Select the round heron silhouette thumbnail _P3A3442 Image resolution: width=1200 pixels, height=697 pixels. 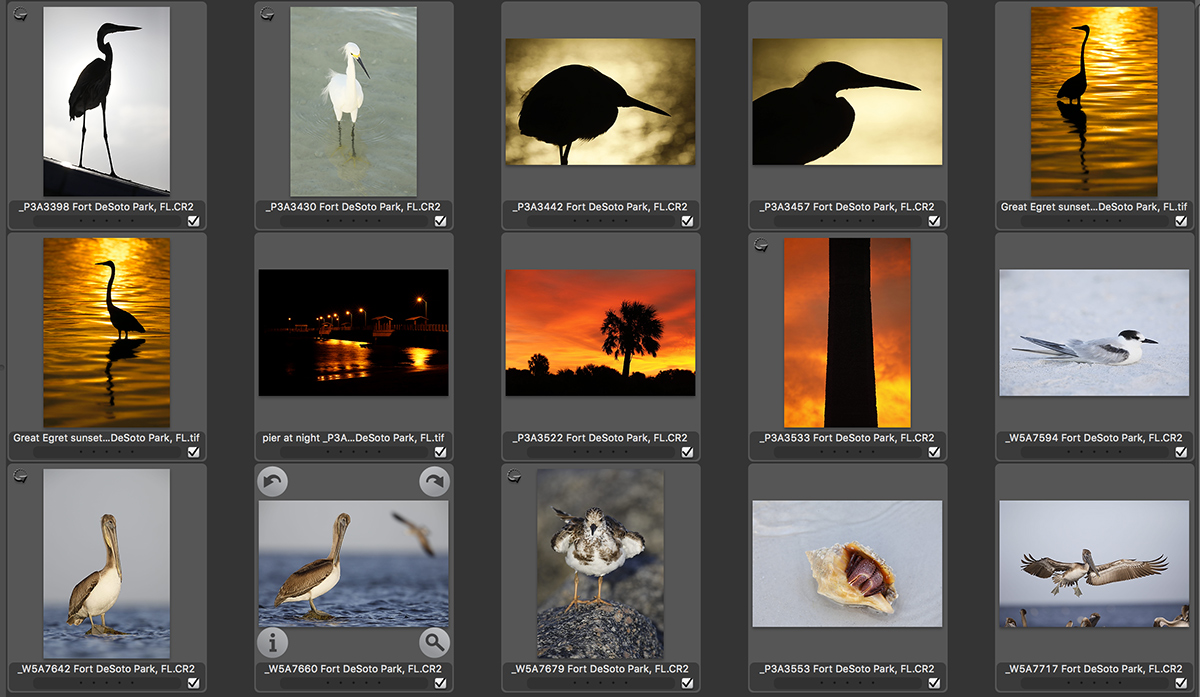click(600, 102)
